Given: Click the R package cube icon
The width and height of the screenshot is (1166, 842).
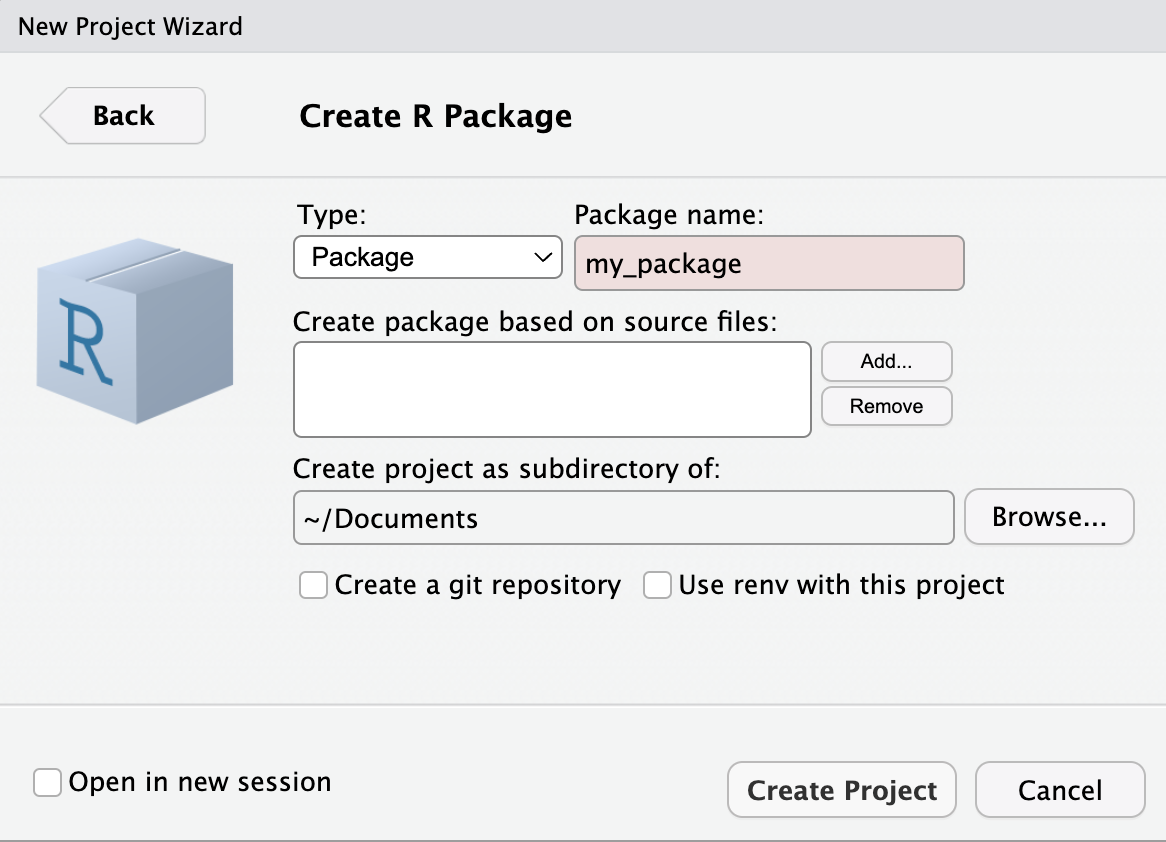Looking at the screenshot, I should 135,330.
